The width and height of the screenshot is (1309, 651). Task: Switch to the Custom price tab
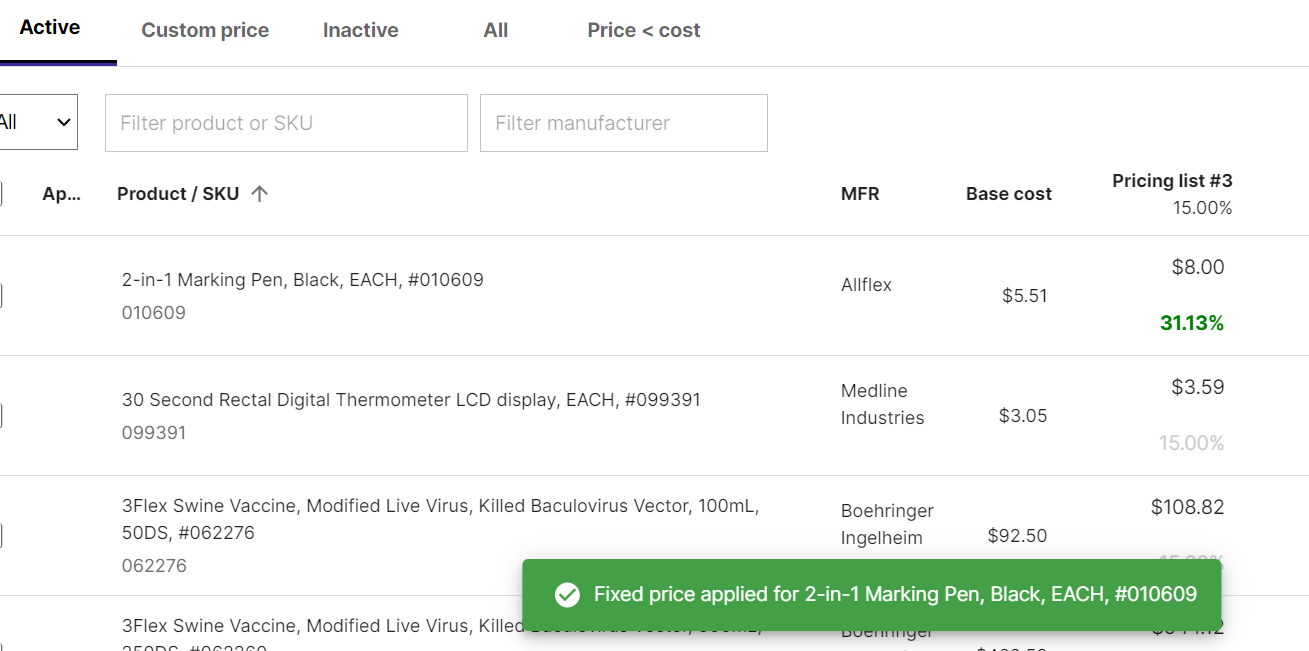coord(204,30)
